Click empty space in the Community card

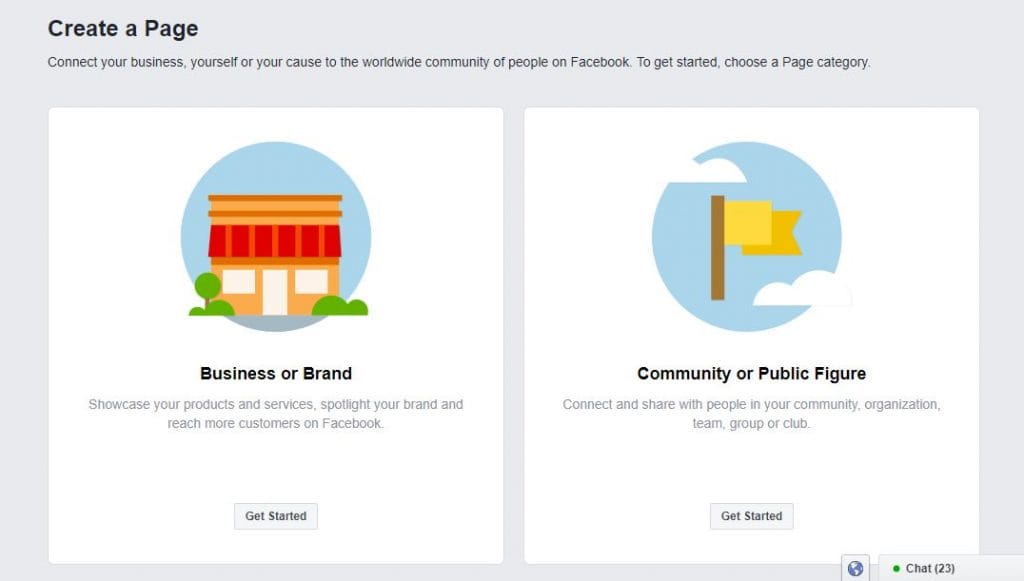[751, 467]
